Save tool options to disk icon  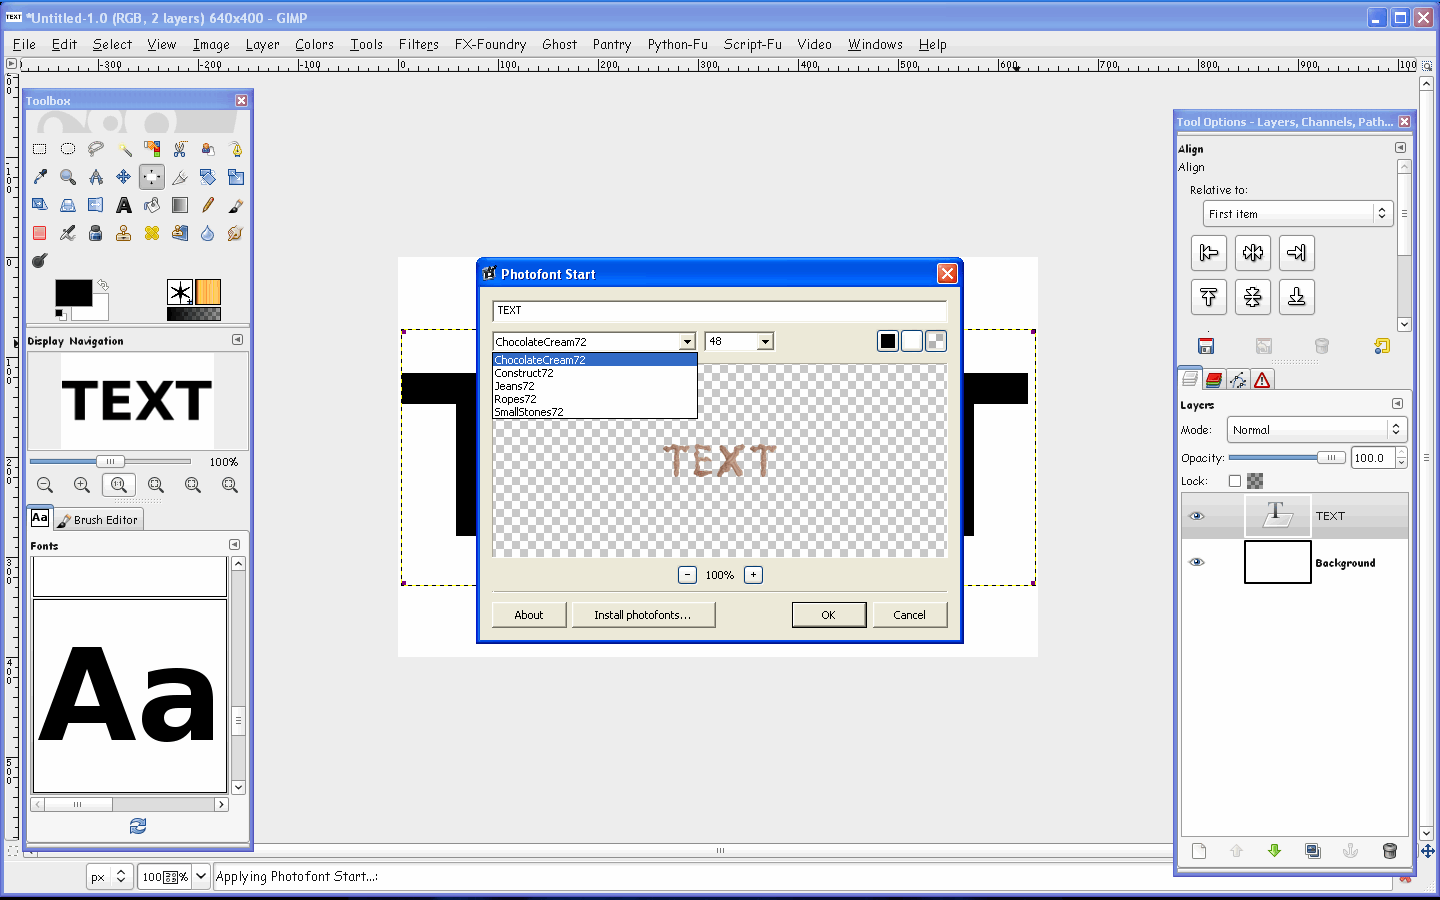[1206, 346]
